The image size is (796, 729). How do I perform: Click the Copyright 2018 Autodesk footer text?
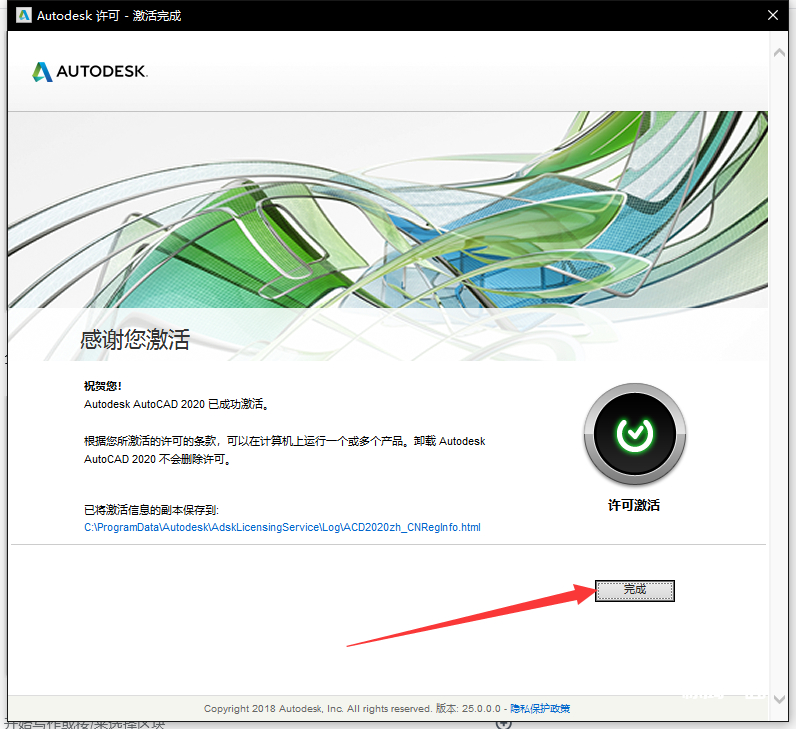pos(317,708)
